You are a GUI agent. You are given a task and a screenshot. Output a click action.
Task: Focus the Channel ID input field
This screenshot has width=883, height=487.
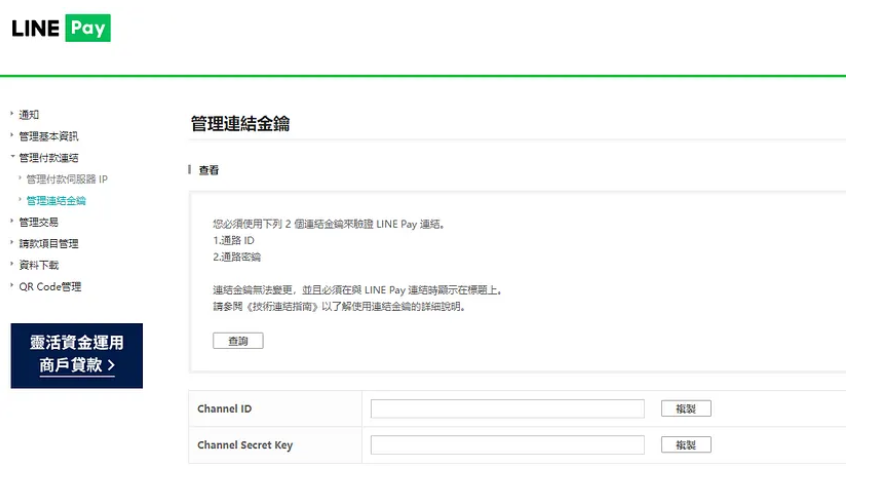click(x=507, y=409)
